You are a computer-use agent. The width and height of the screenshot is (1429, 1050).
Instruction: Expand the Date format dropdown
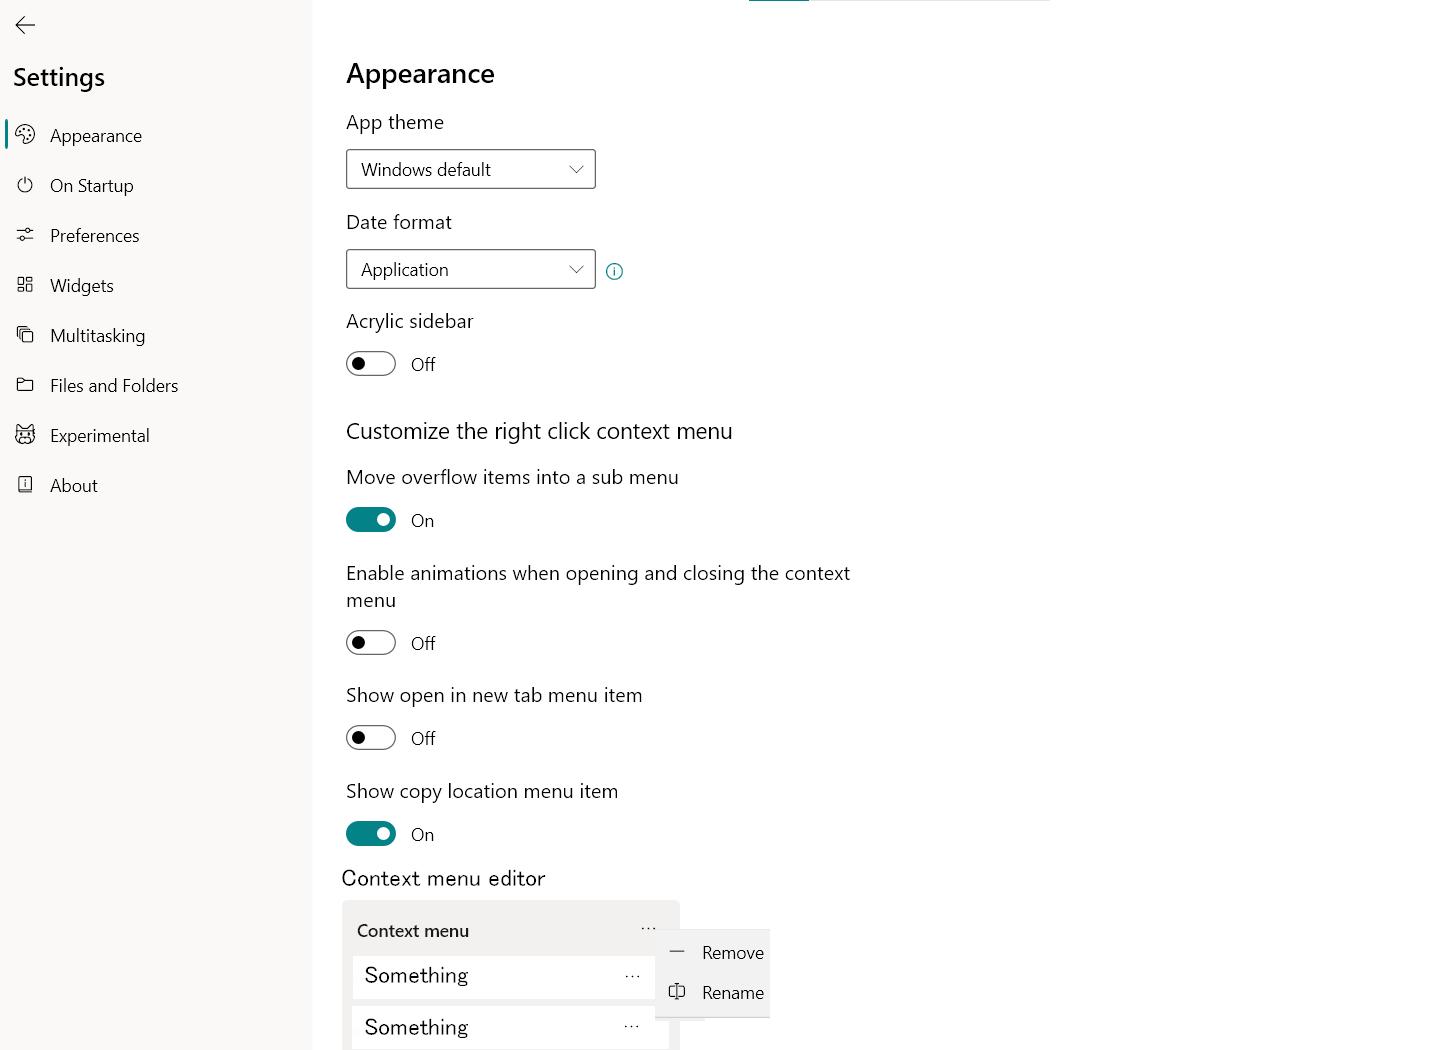coord(470,269)
